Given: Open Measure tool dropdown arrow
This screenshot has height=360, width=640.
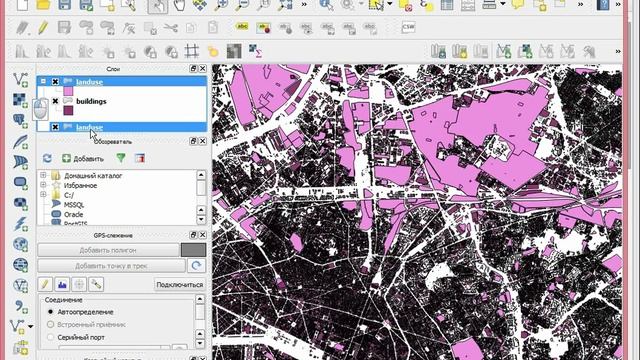Looking at the screenshot, I should pyautogui.click(x=503, y=4).
